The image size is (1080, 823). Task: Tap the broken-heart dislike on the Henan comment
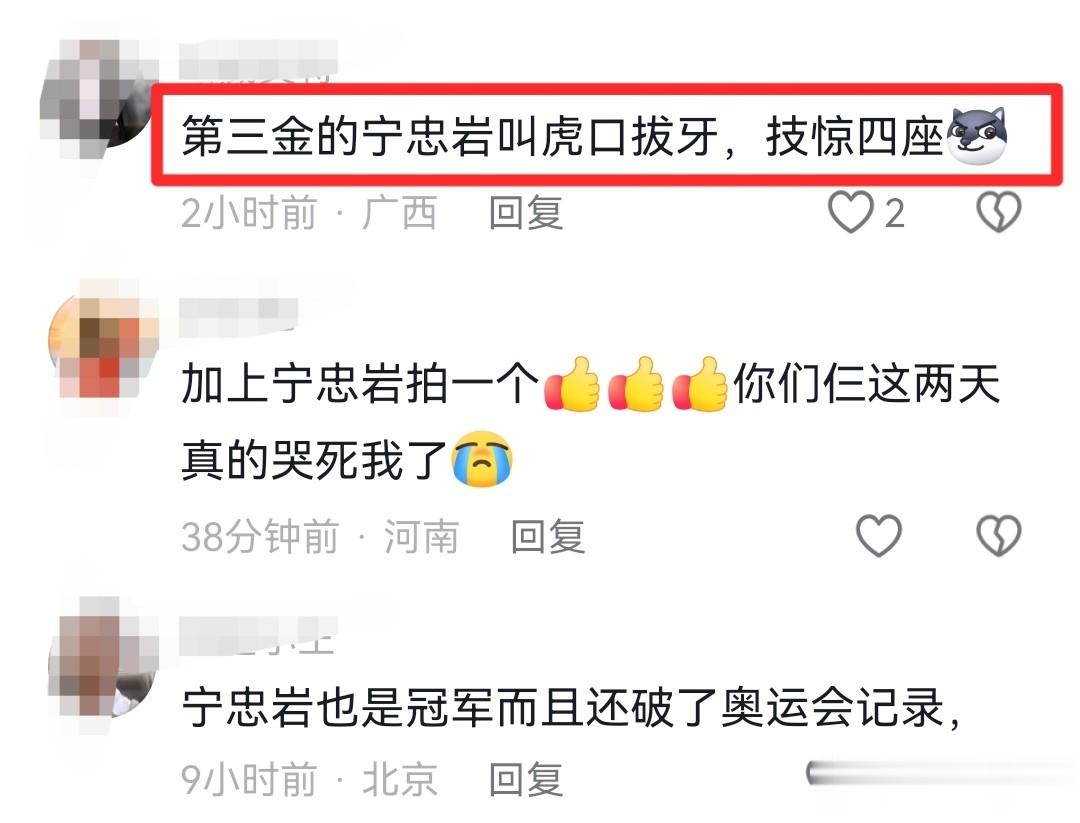pyautogui.click(x=999, y=535)
